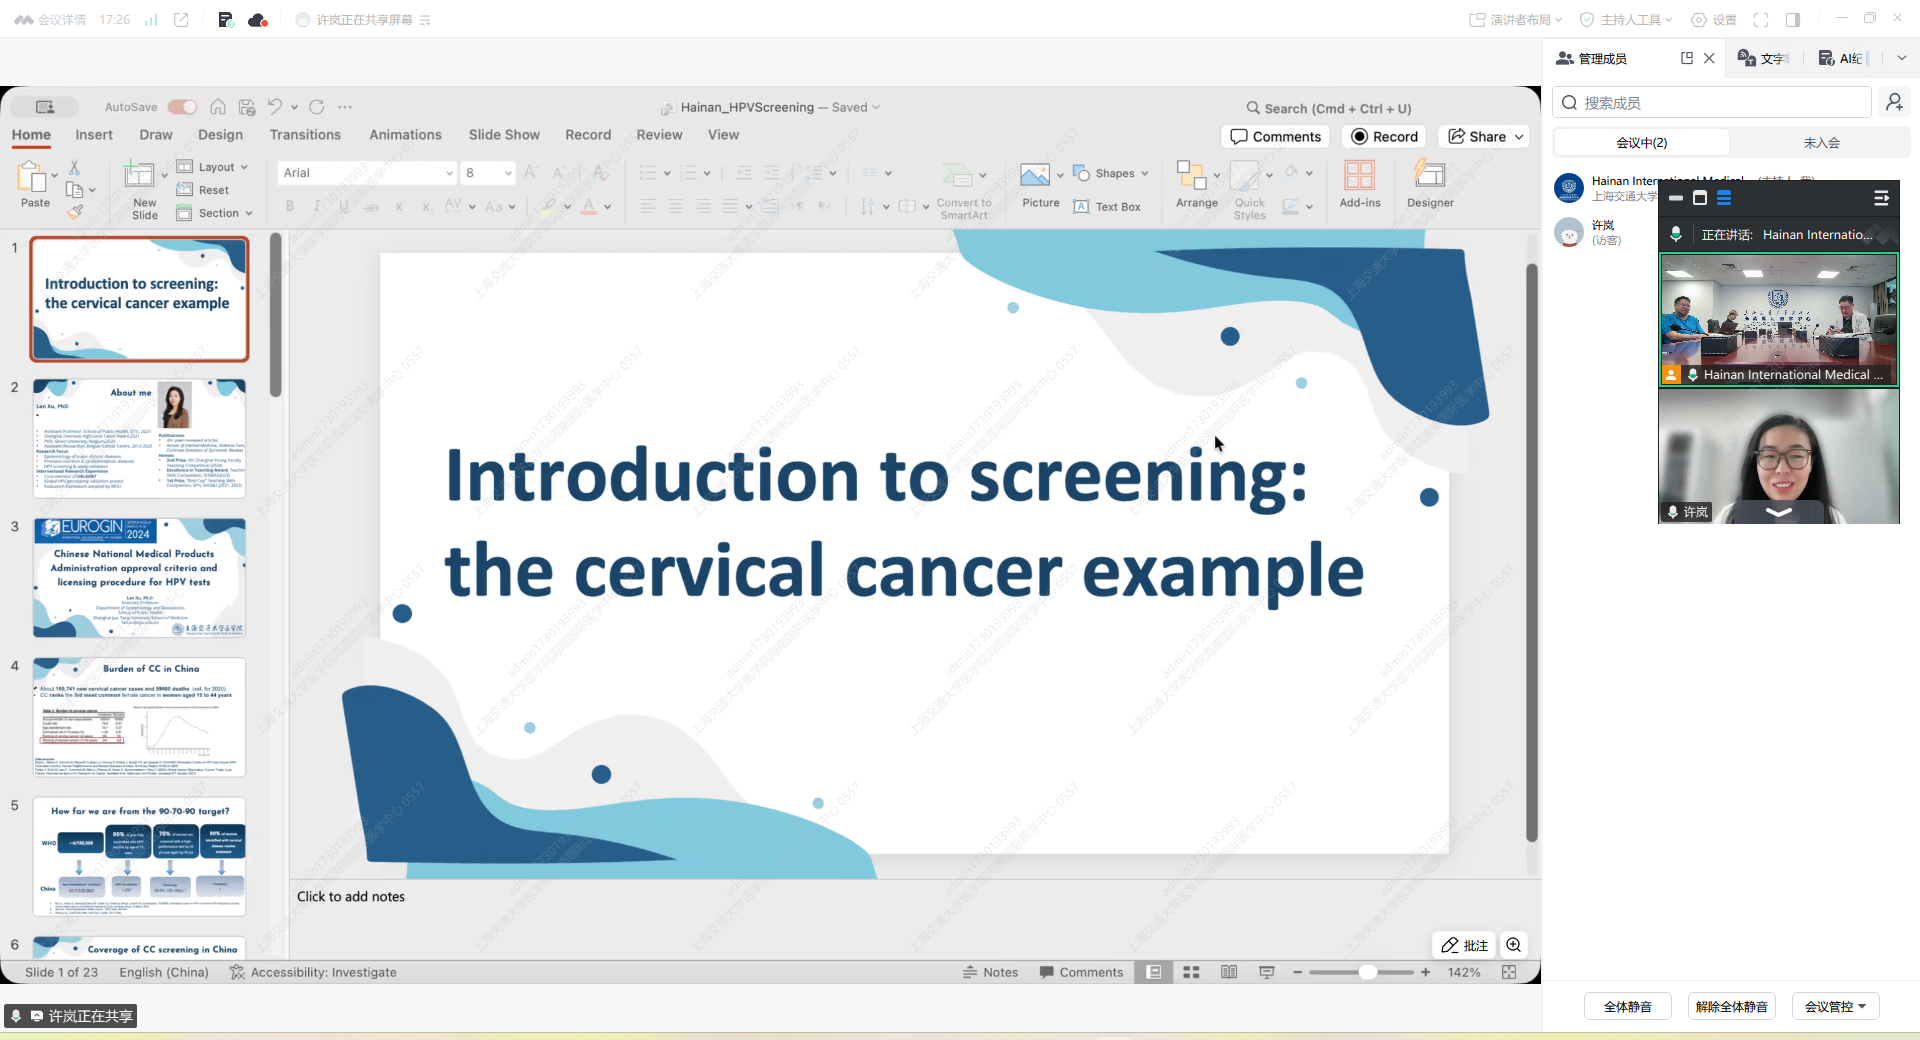Click the Comments button in ribbon

click(1275, 137)
